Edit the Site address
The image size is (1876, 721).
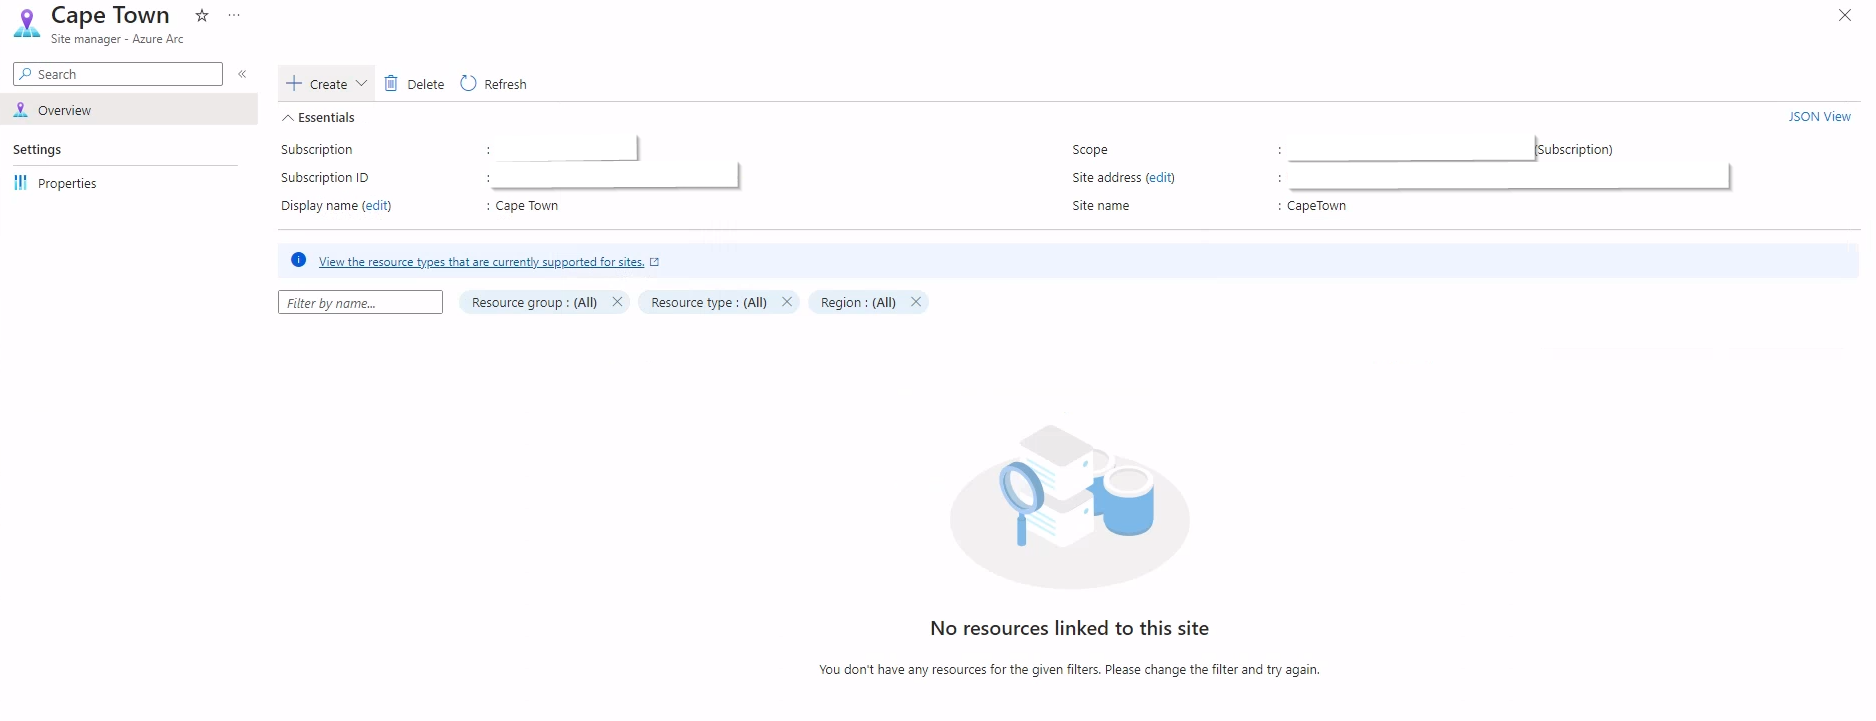tap(1160, 178)
